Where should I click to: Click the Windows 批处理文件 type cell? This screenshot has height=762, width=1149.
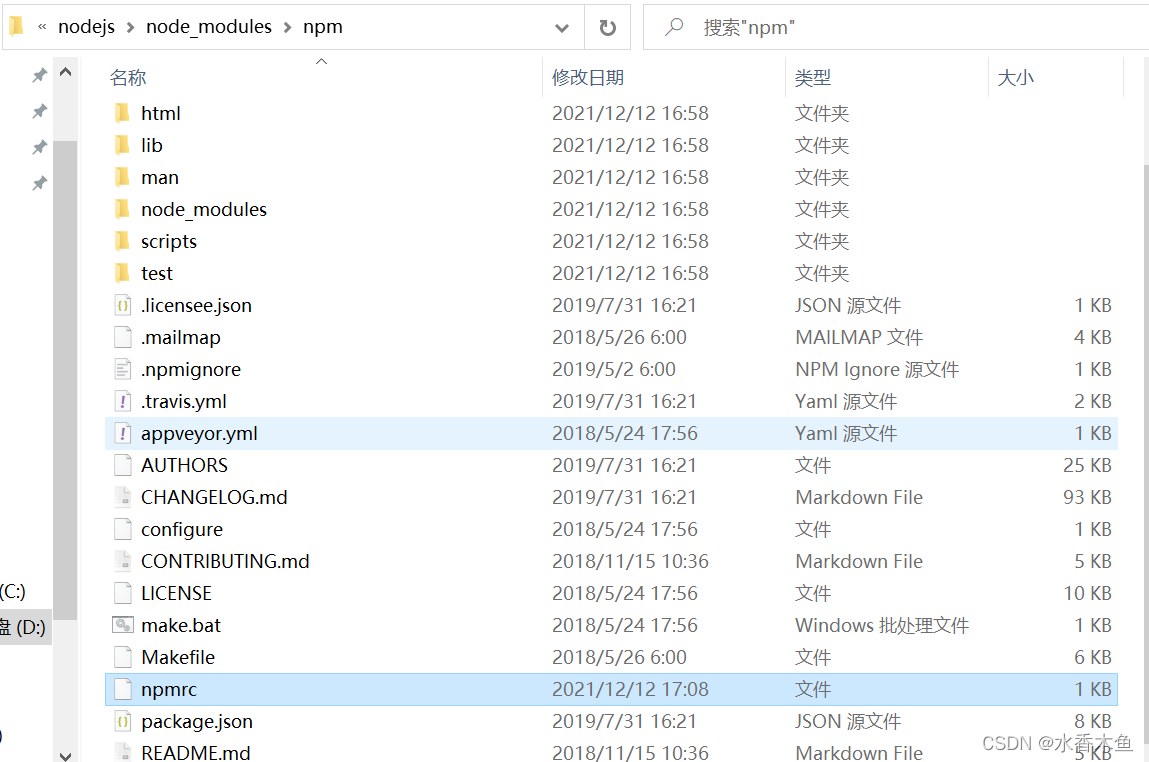click(x=882, y=625)
